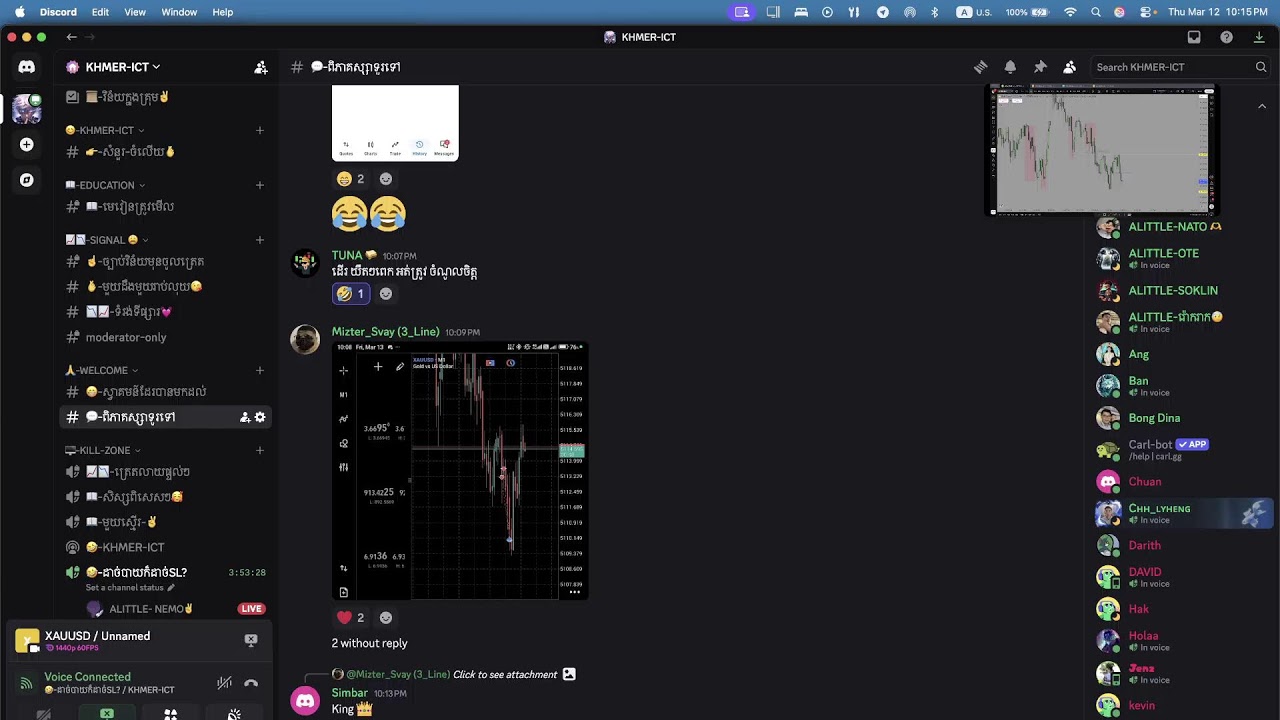Toggle the grinning emoji reaction with count 2
The image size is (1280, 720).
[x=351, y=179]
